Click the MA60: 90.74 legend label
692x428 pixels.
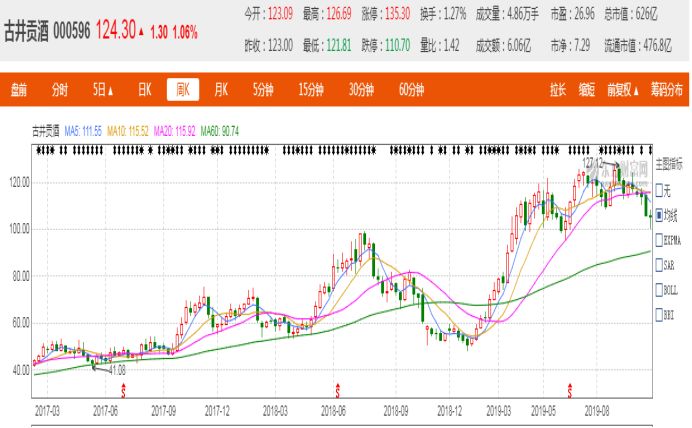[x=220, y=131]
